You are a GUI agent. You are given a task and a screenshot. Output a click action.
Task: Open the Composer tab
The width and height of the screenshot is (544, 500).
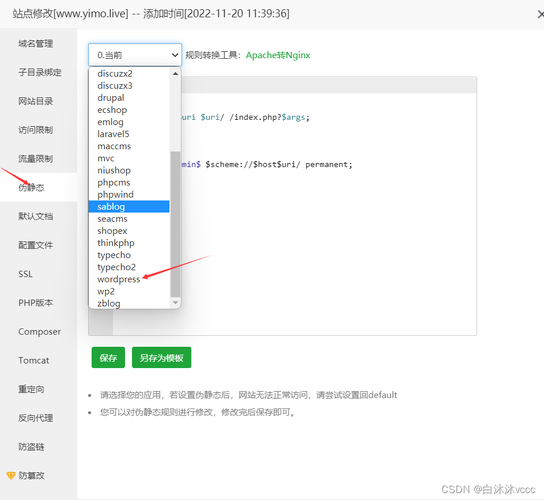(x=40, y=331)
